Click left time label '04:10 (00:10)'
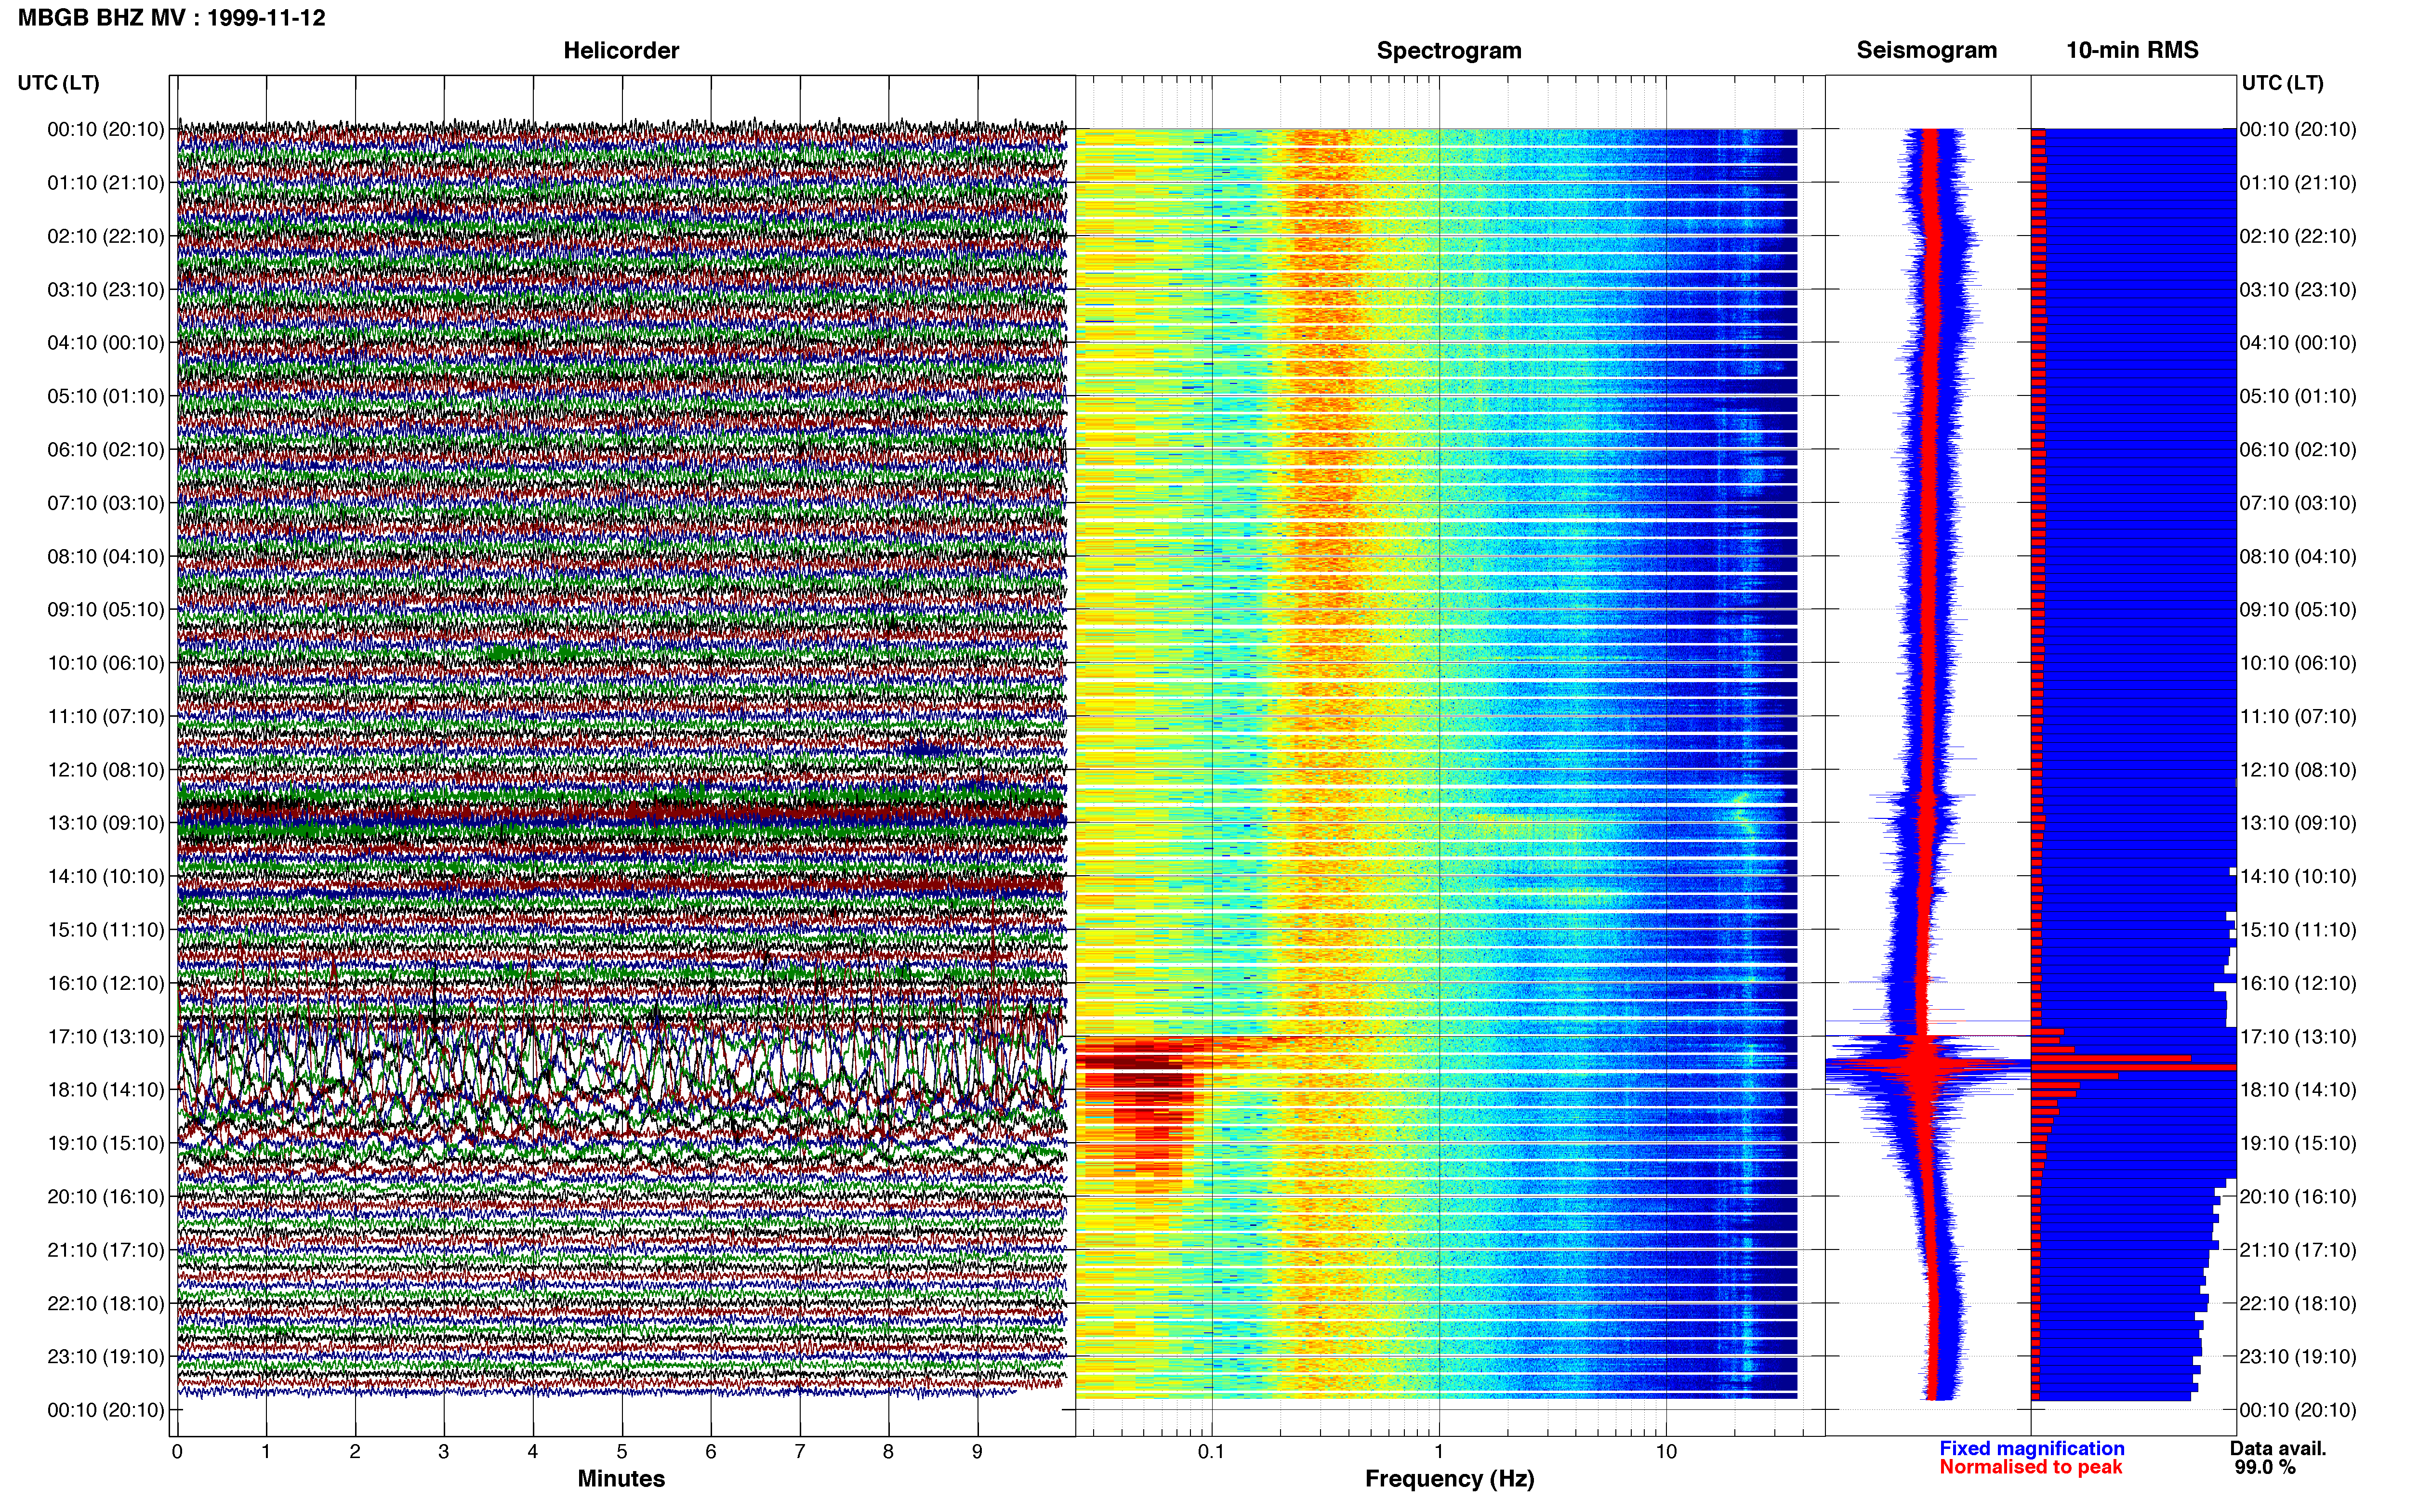Screen dimensions: 2418x1512 coord(106,342)
